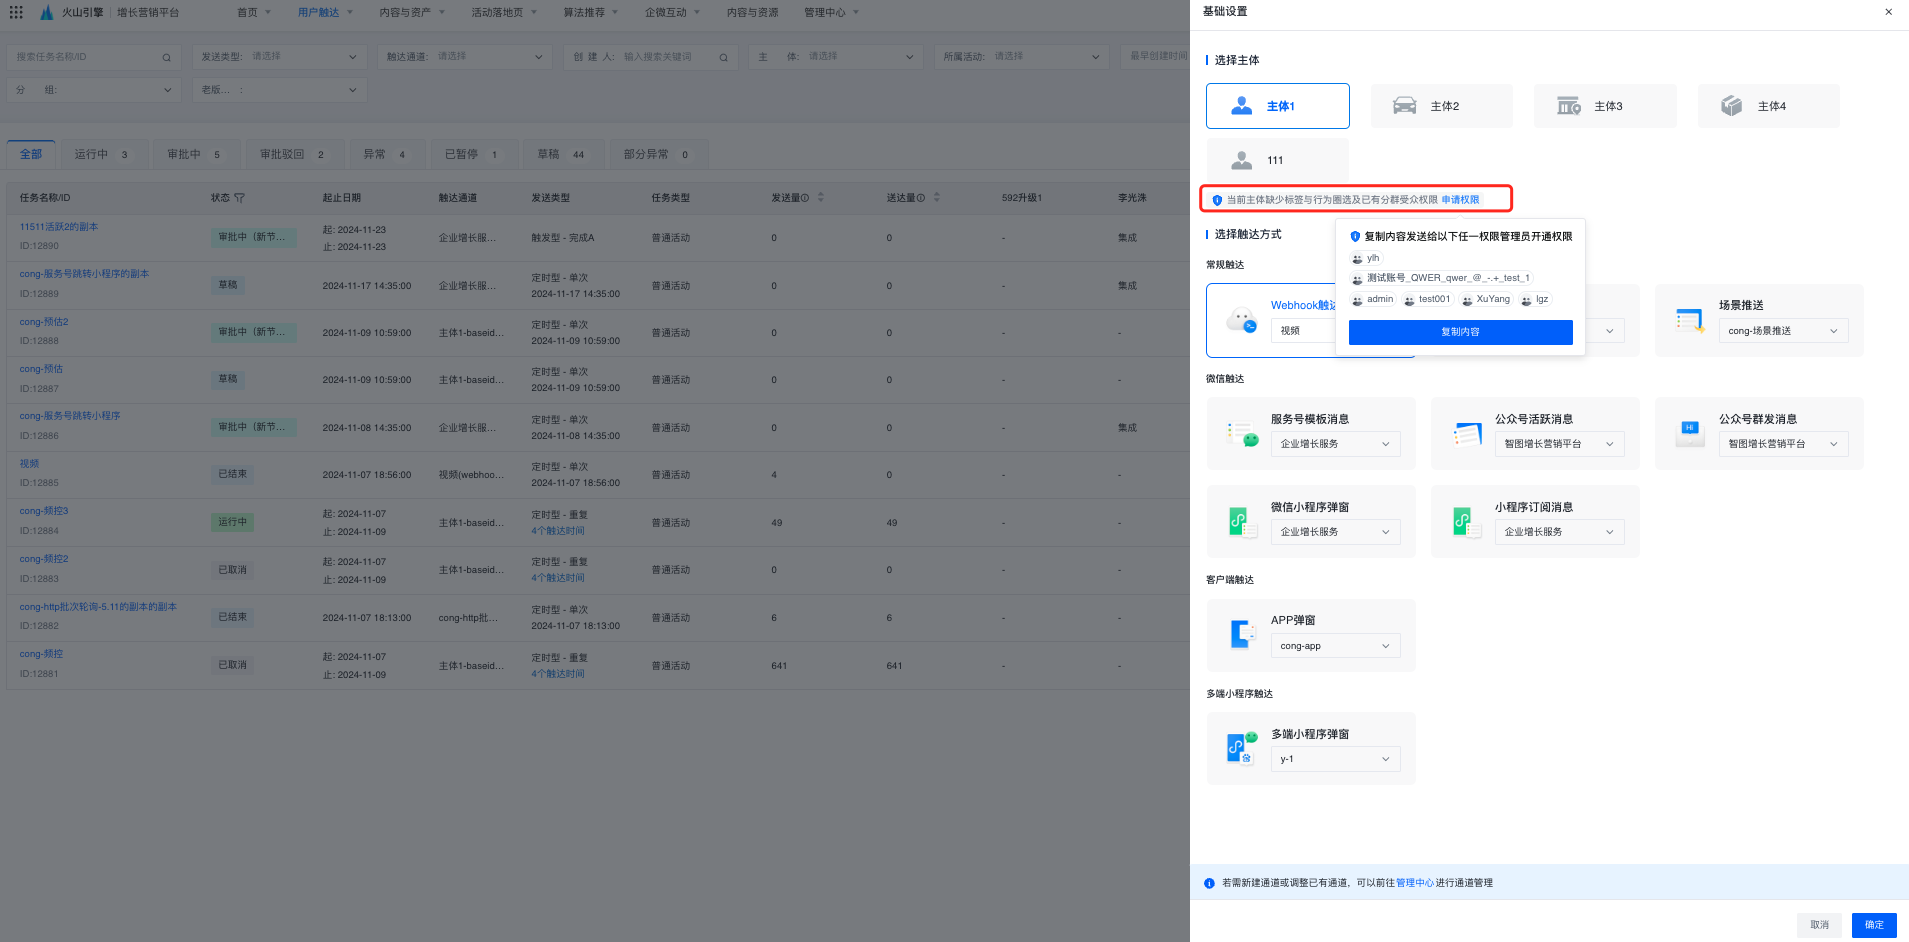Select the 主体4 subject card

pyautogui.click(x=1768, y=106)
